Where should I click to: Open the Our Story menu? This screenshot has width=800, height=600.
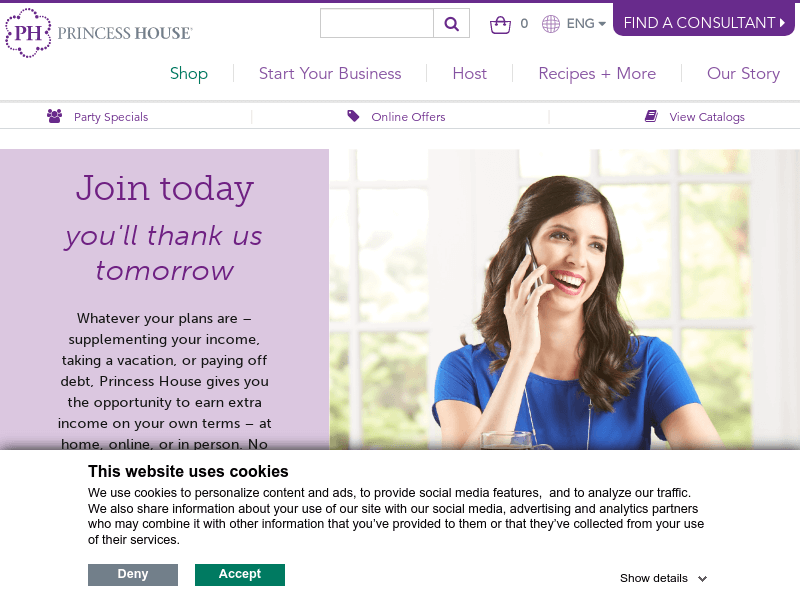(x=743, y=73)
